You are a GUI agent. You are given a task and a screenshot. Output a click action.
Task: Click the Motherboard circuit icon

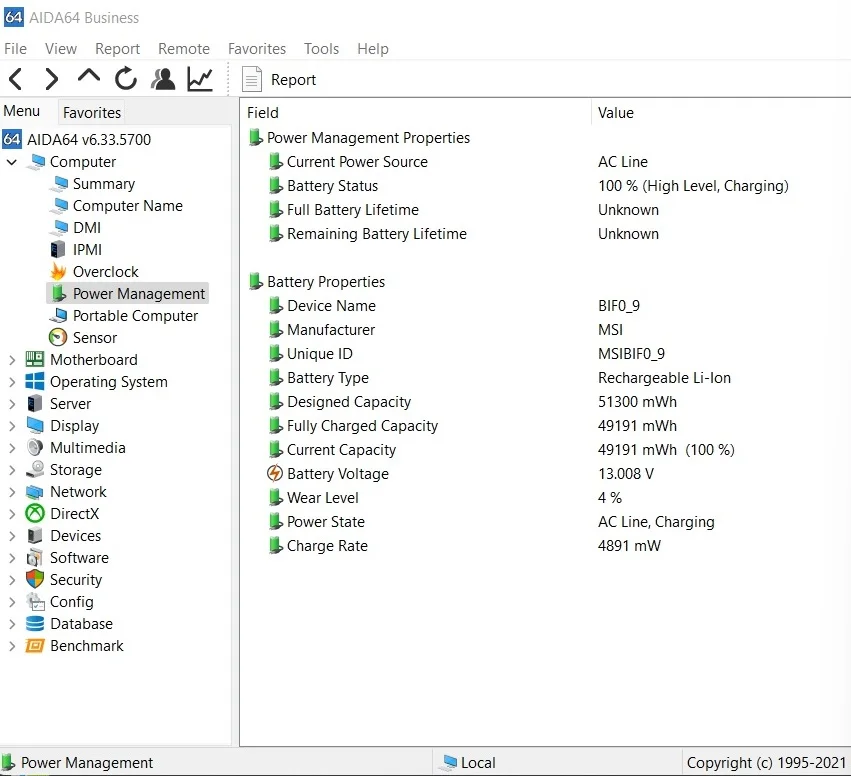click(35, 359)
